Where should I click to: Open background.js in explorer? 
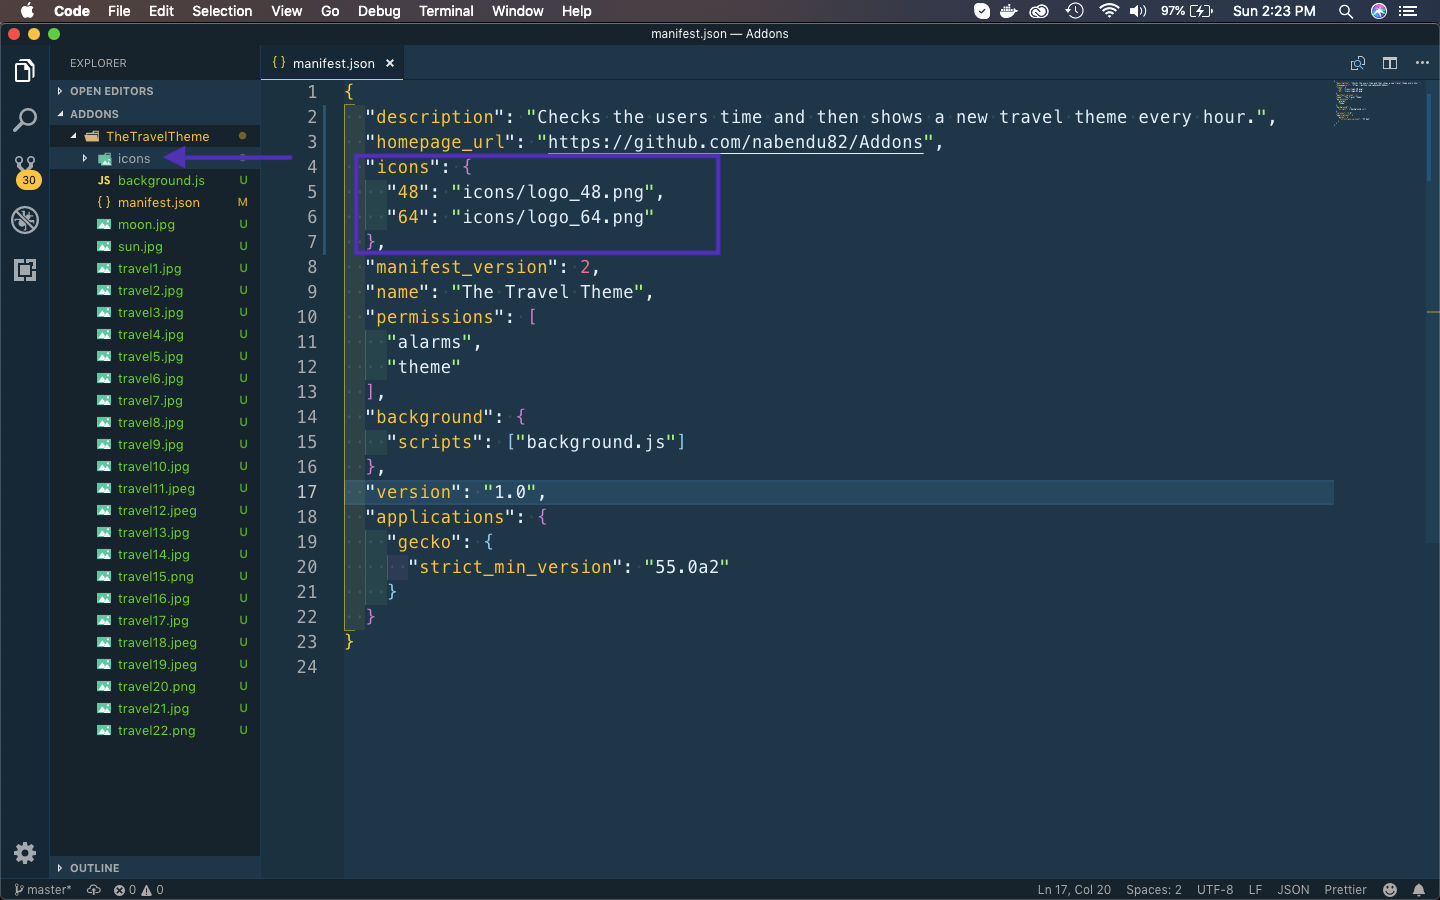point(155,181)
